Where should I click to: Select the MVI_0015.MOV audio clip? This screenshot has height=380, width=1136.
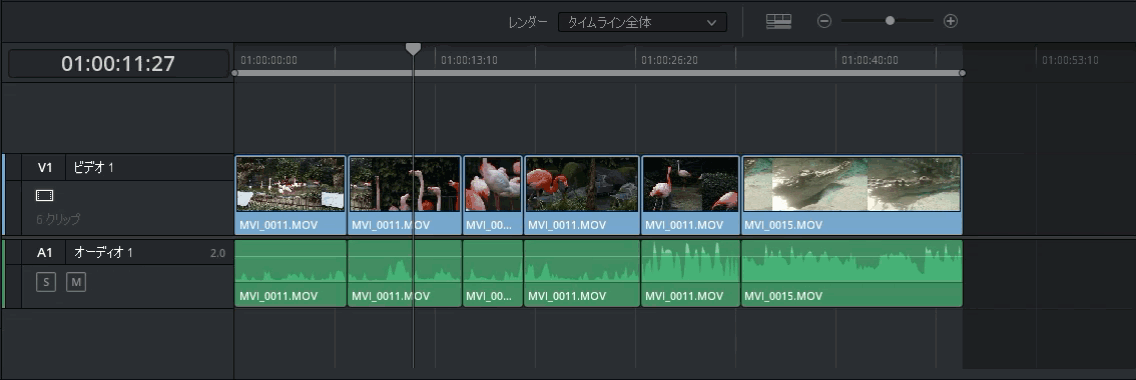852,274
